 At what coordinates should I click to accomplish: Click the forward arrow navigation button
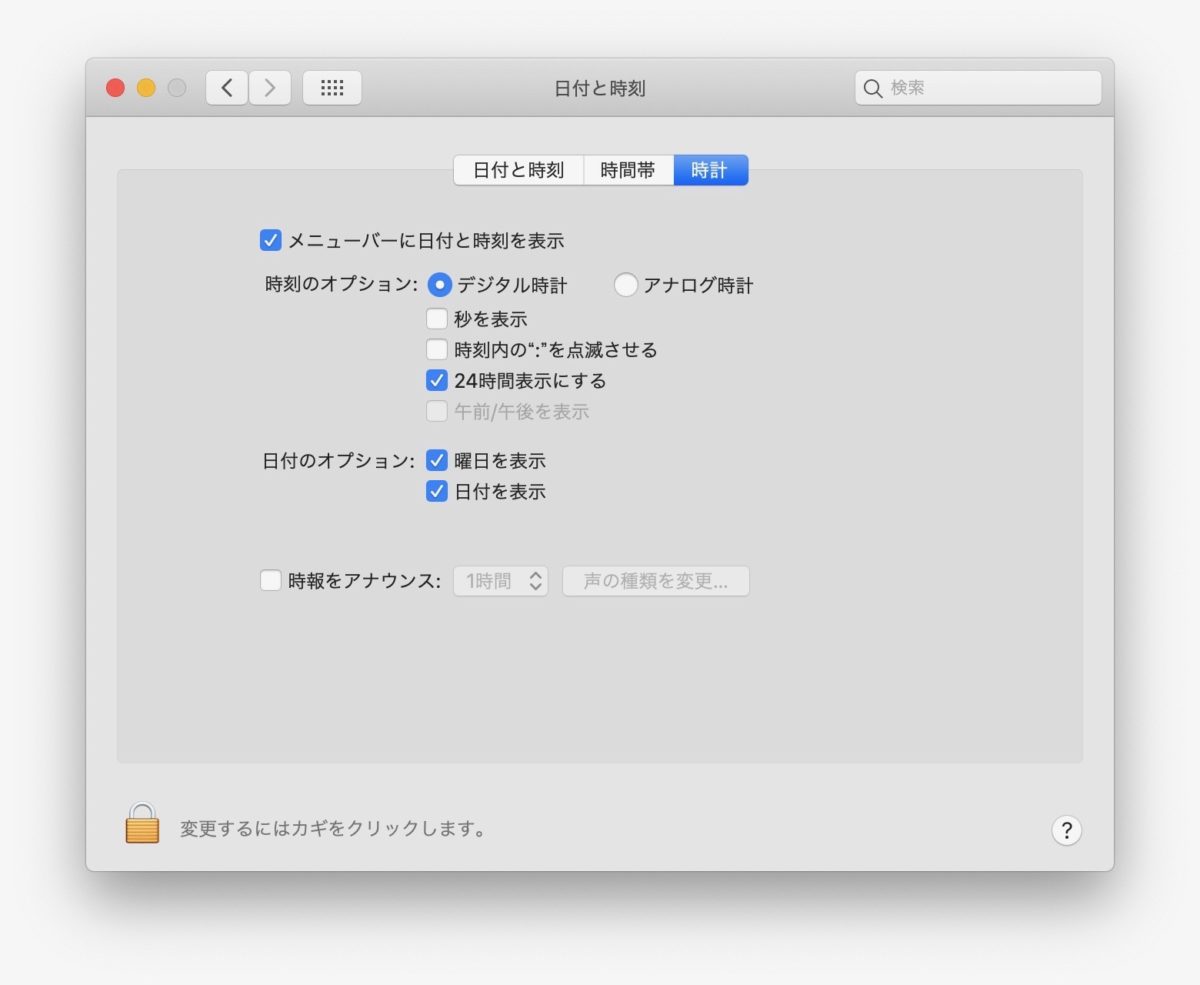point(270,88)
